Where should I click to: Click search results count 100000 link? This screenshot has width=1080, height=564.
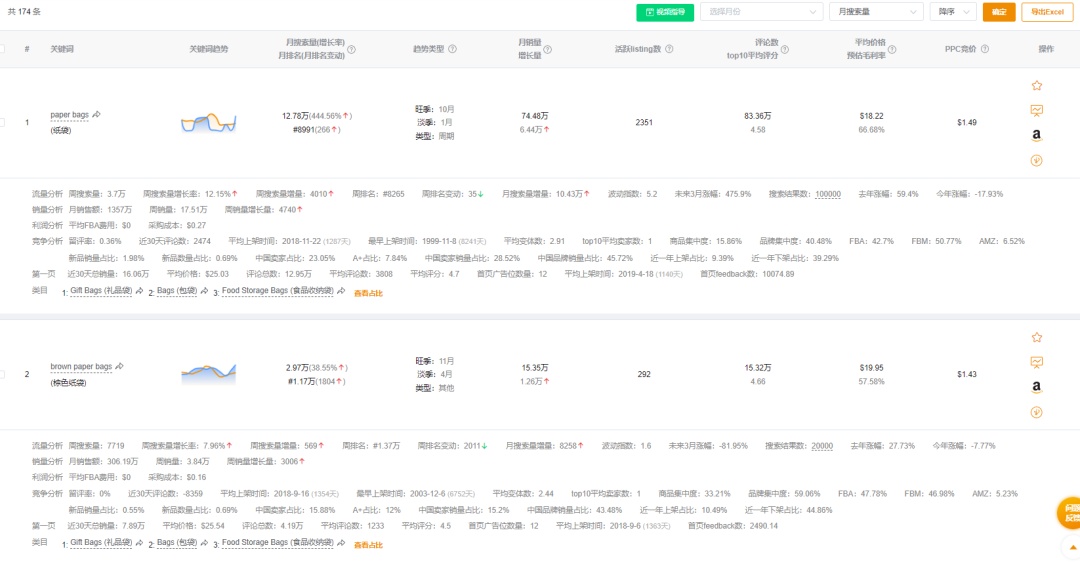[x=828, y=194]
